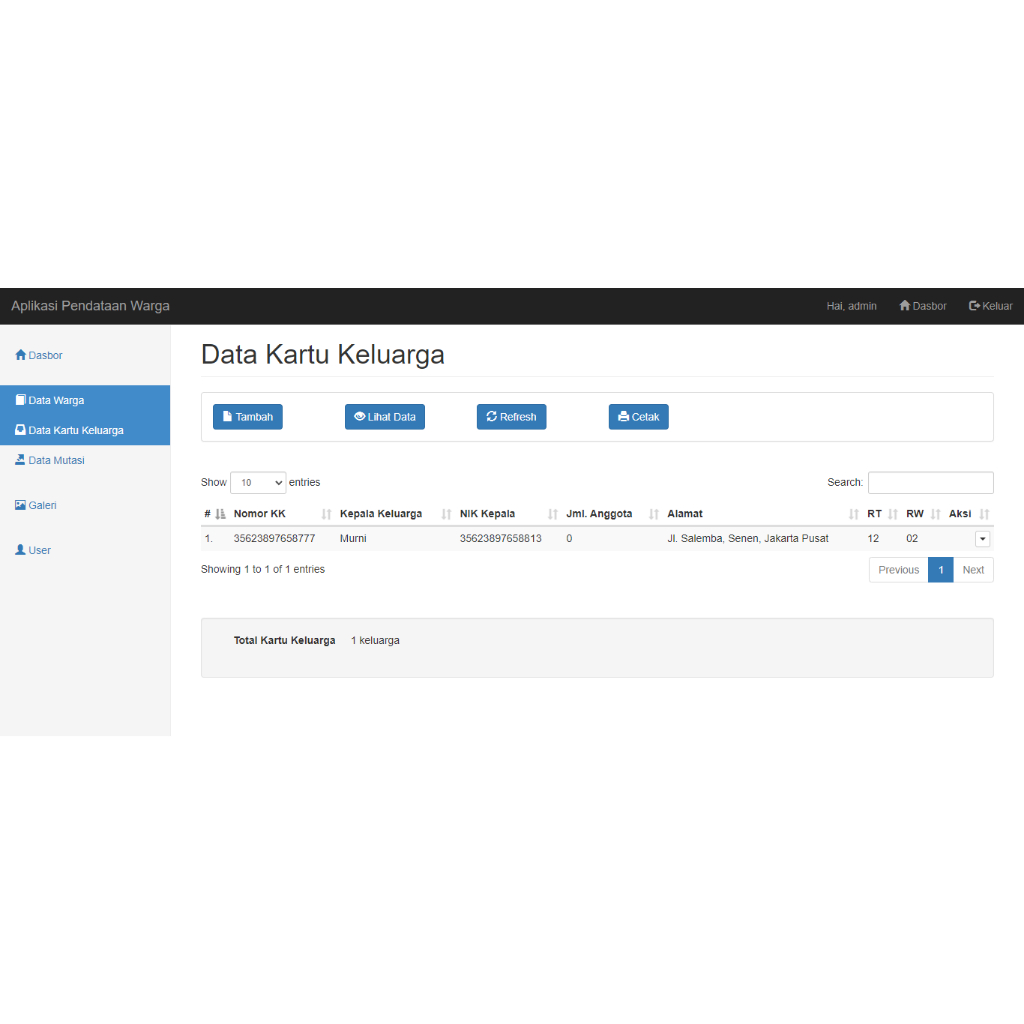Open the Show entries count dropdown
Screen dimensions: 1024x1024
coord(258,482)
